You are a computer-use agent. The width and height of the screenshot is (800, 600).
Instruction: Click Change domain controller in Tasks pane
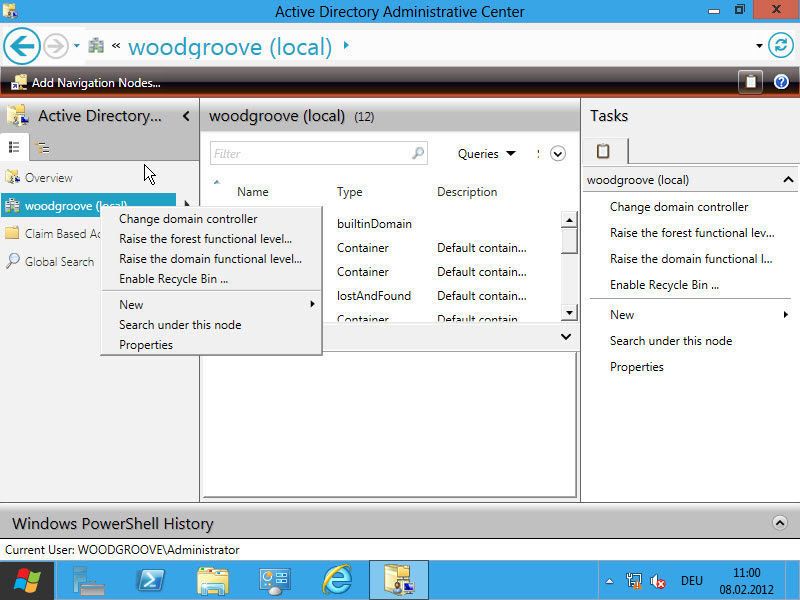click(679, 207)
